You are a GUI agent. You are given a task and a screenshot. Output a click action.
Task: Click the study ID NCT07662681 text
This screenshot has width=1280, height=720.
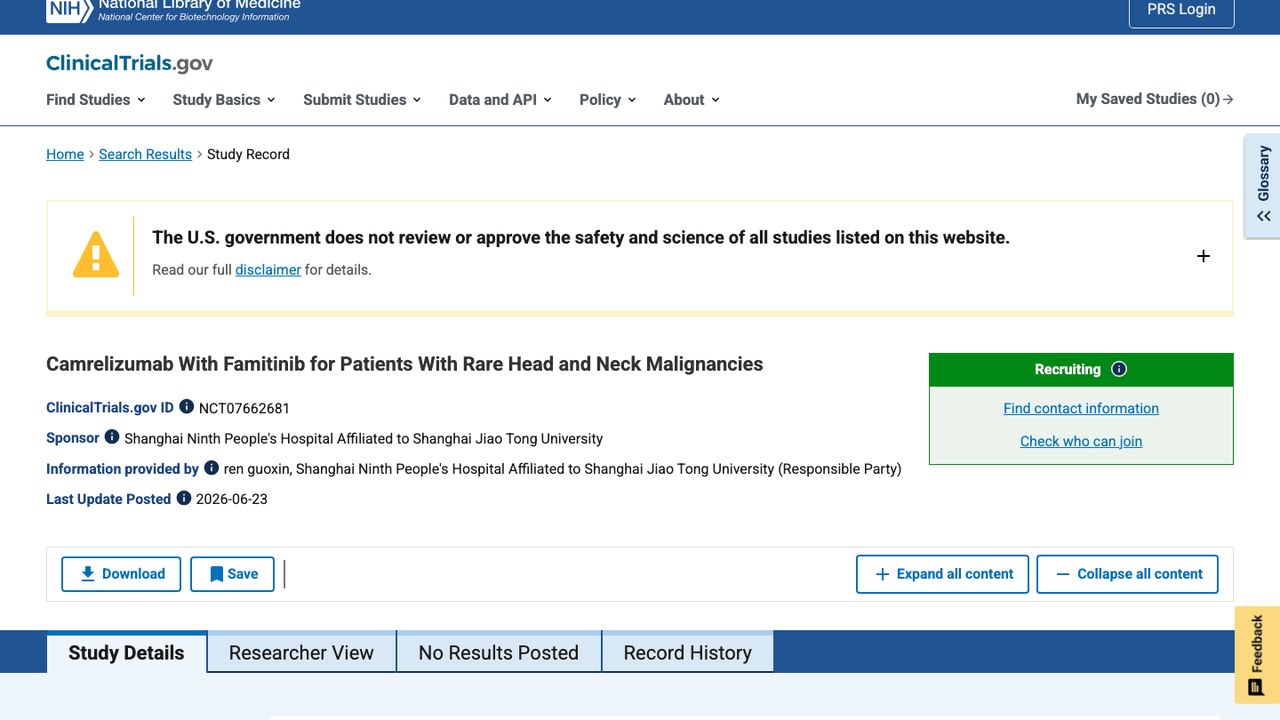(x=244, y=408)
